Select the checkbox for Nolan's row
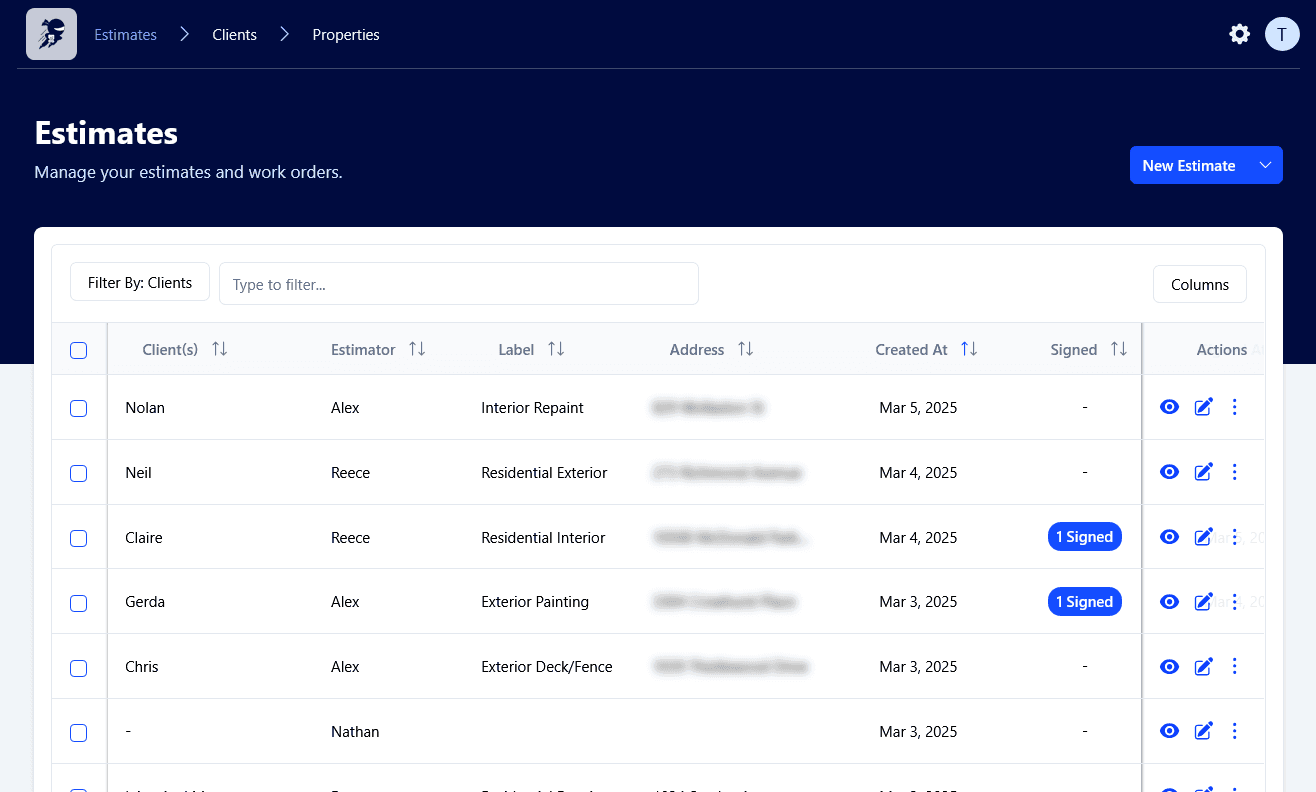Image resolution: width=1316 pixels, height=792 pixels. [x=79, y=408]
